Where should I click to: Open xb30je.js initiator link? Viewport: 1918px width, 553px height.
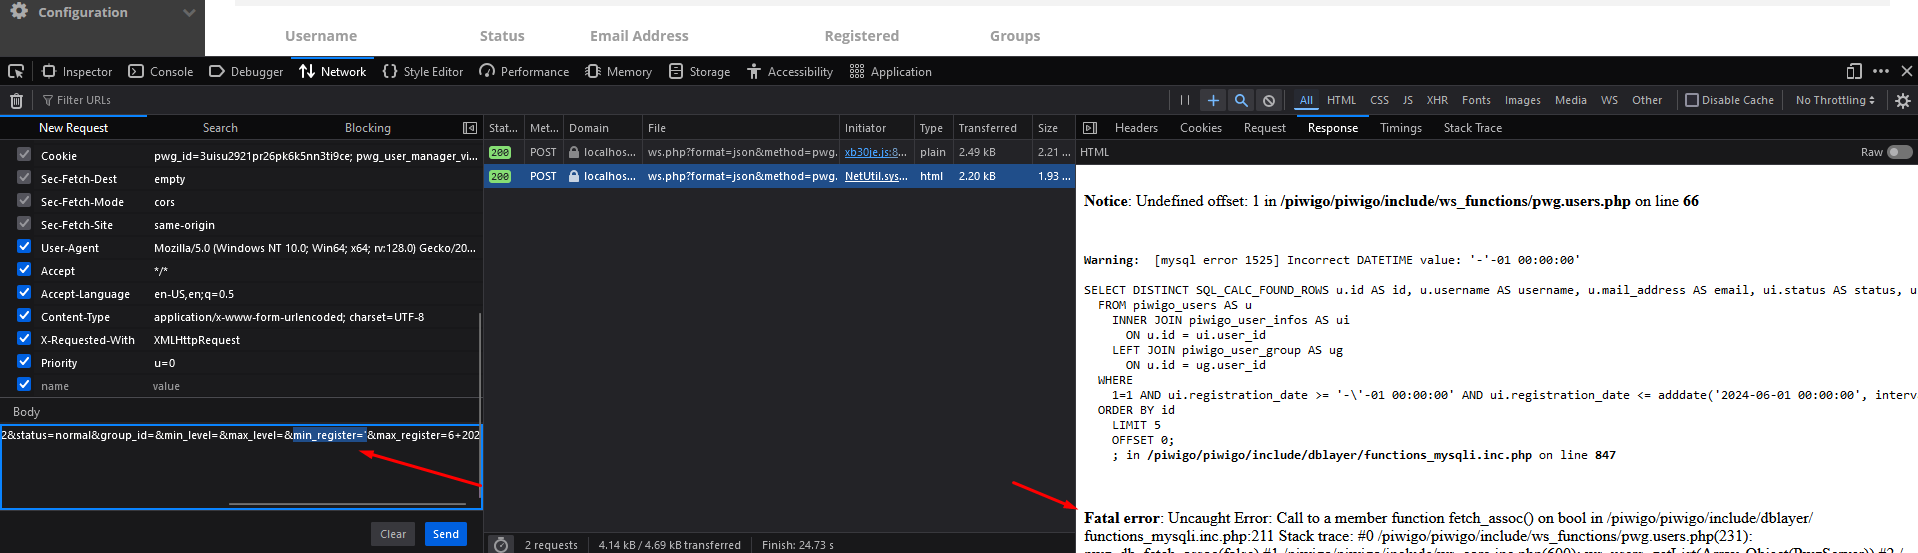coord(875,152)
